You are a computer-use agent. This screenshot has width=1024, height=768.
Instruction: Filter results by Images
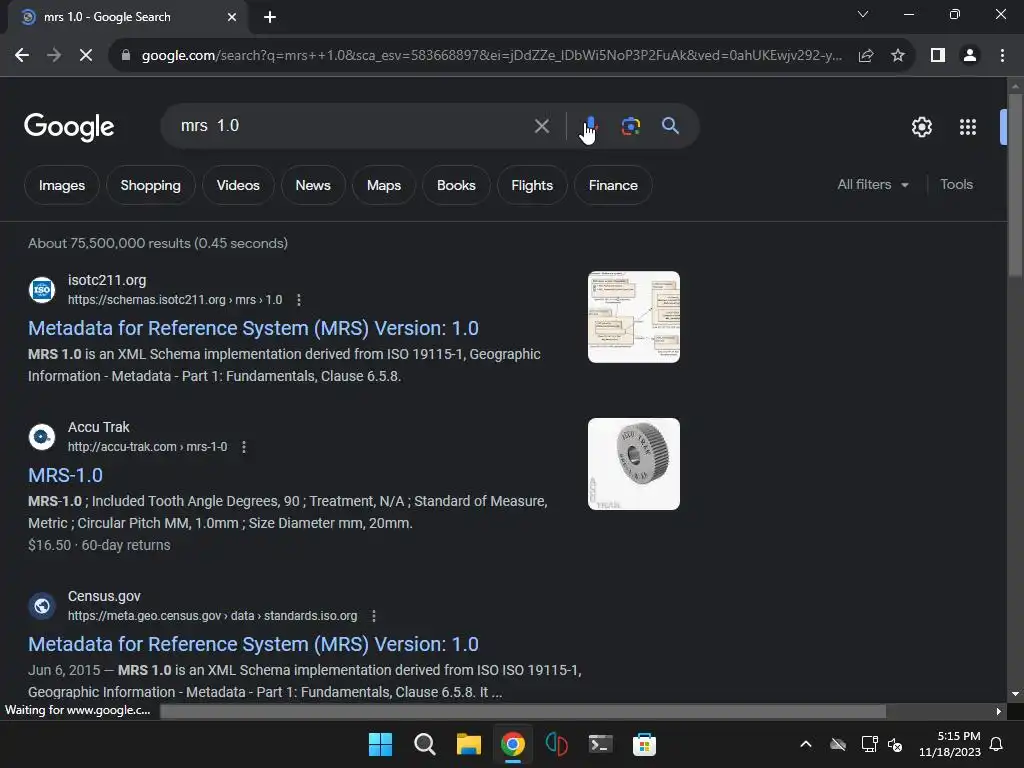click(x=62, y=185)
